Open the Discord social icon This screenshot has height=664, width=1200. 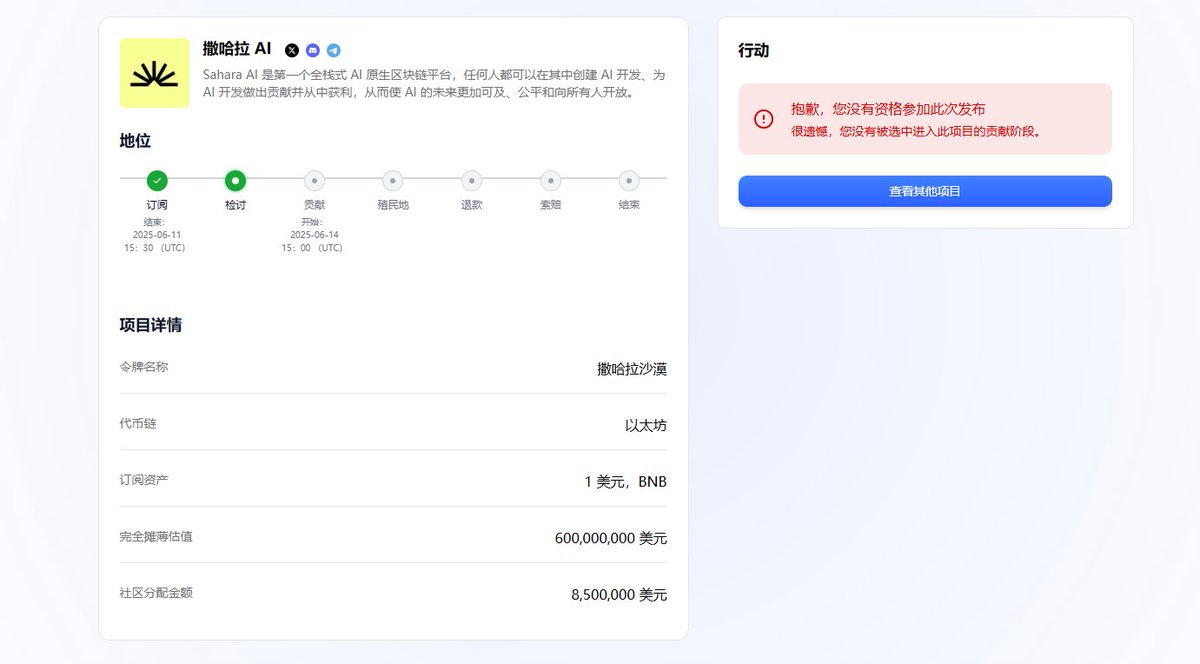(x=313, y=50)
